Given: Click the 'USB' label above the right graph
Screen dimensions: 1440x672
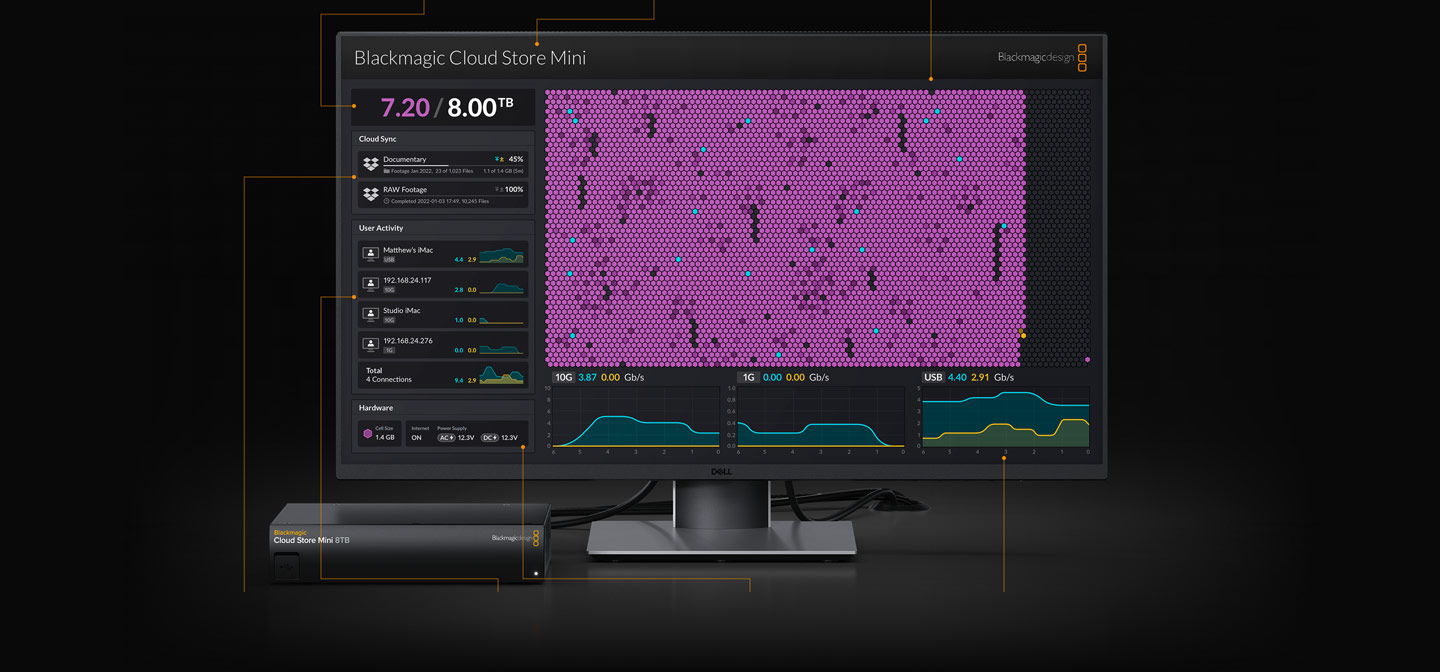Looking at the screenshot, I should 933,378.
